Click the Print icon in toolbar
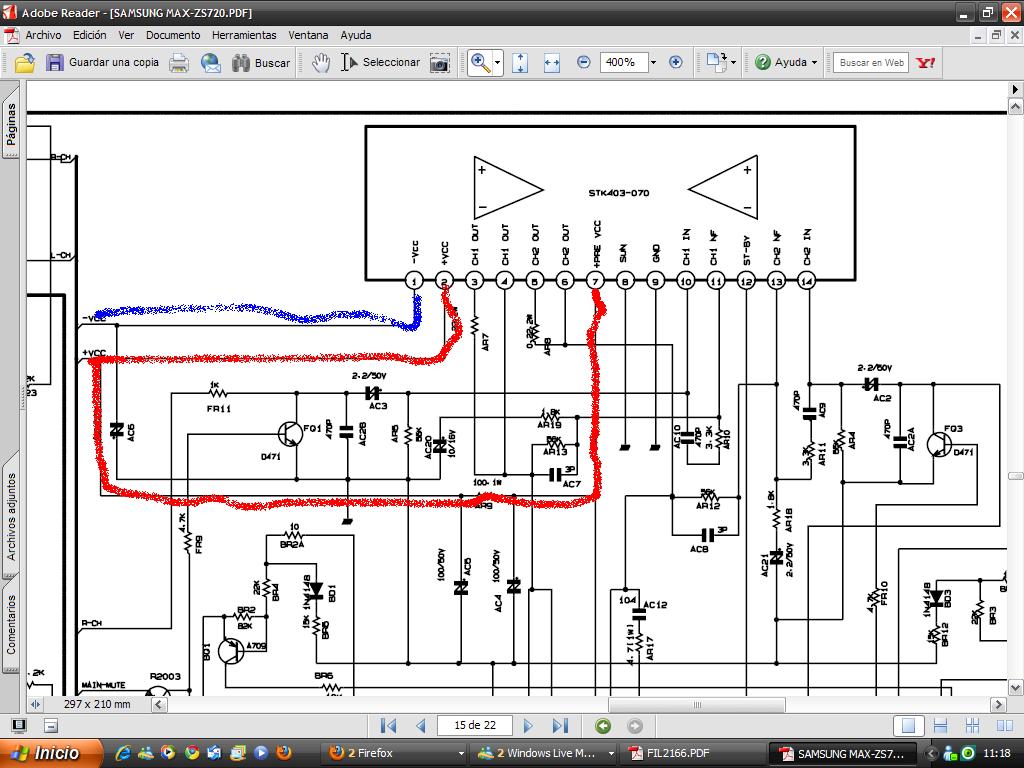Viewport: 1024px width, 768px height. coord(179,63)
